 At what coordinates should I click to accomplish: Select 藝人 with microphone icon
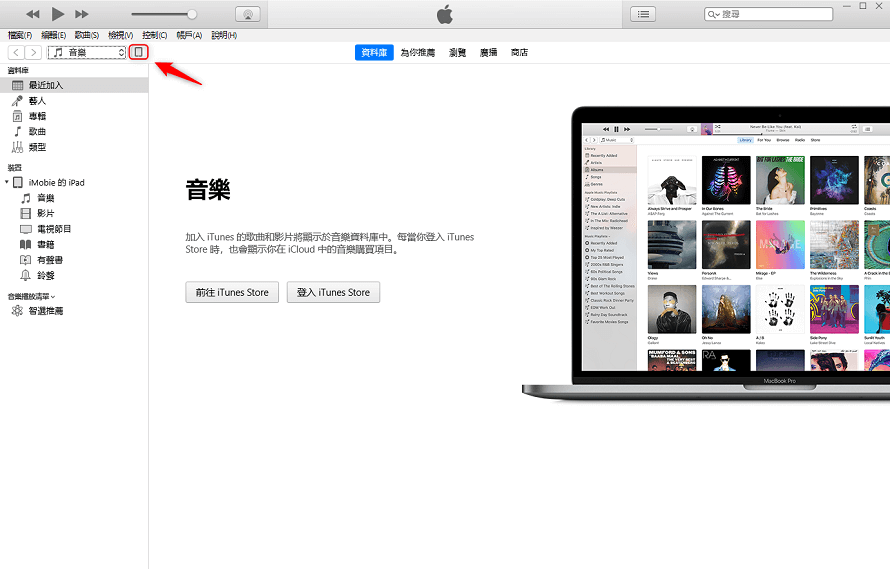pyautogui.click(x=74, y=101)
